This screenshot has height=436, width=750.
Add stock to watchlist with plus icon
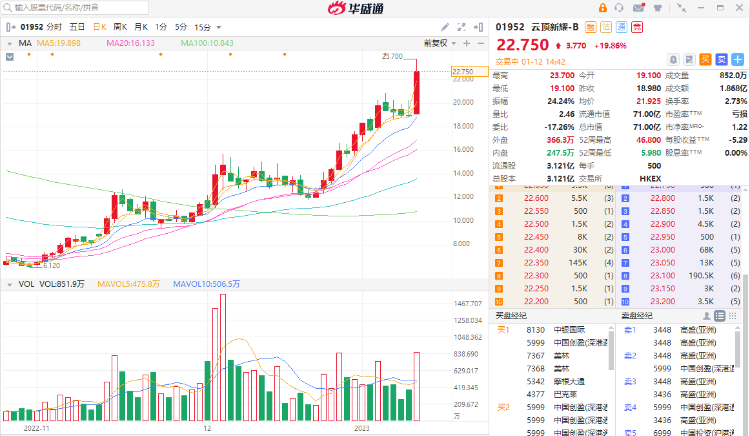pos(738,60)
